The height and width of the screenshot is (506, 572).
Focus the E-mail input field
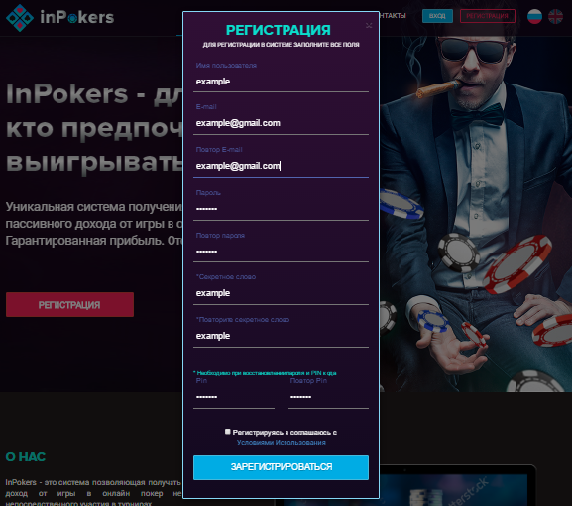point(281,123)
